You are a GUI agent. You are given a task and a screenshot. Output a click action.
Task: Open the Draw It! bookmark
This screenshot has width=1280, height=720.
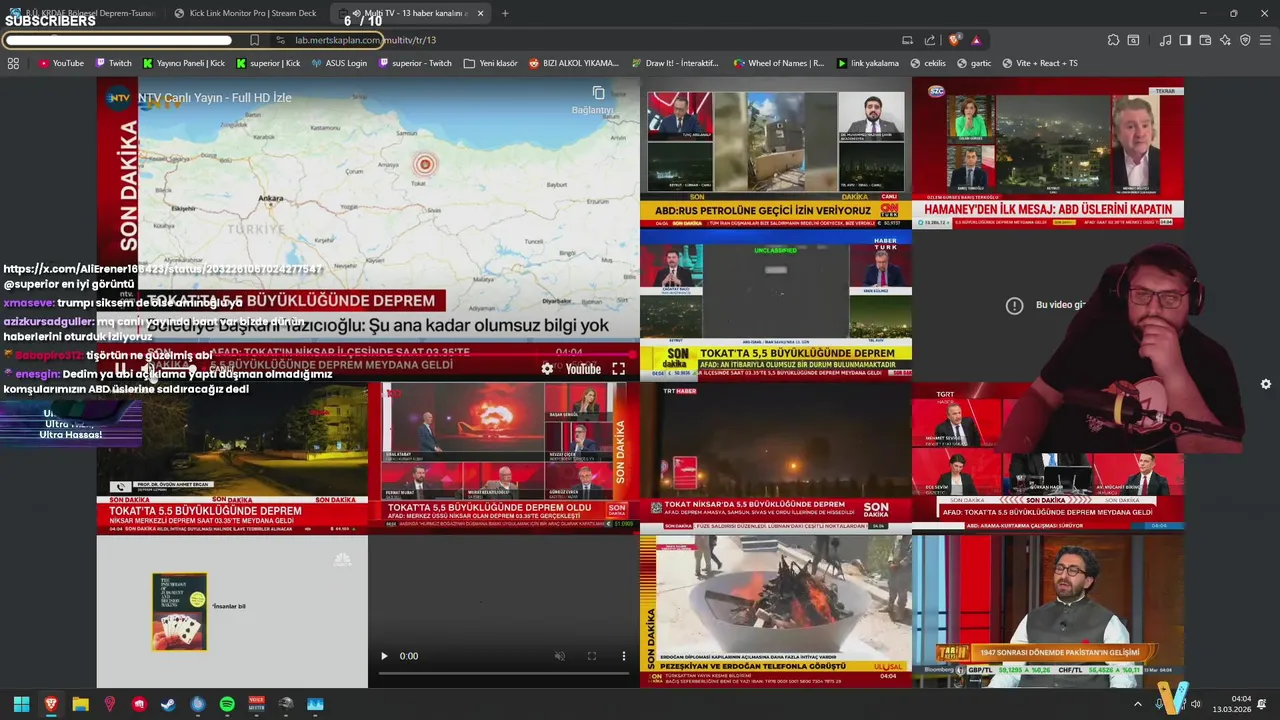click(x=675, y=63)
